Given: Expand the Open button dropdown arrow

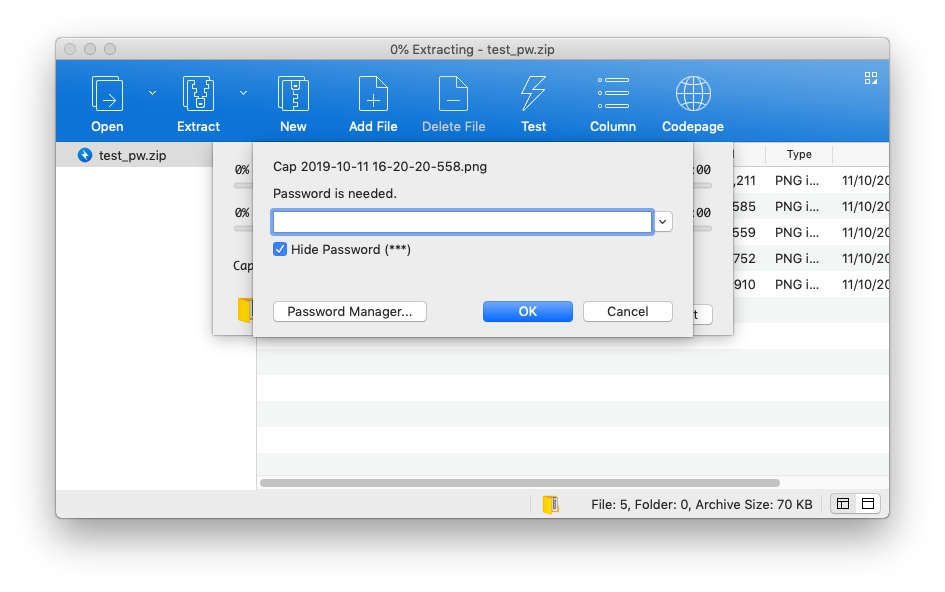Looking at the screenshot, I should tap(152, 93).
